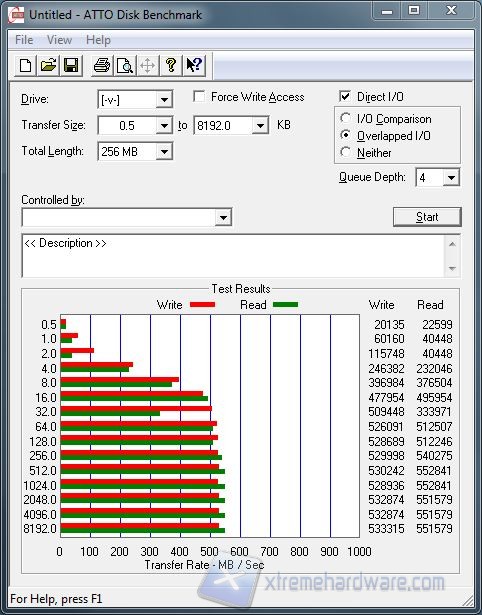
Task: Open Print Preview from the toolbar
Action: (x=125, y=66)
